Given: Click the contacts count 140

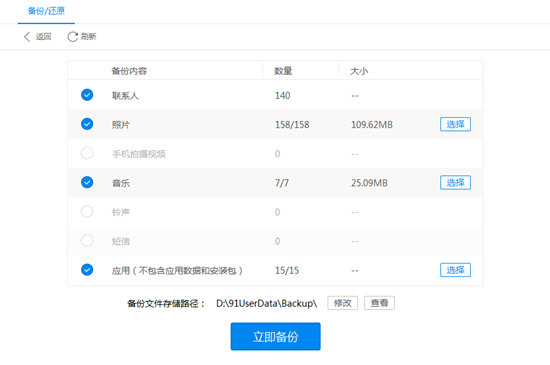Looking at the screenshot, I should pos(282,96).
